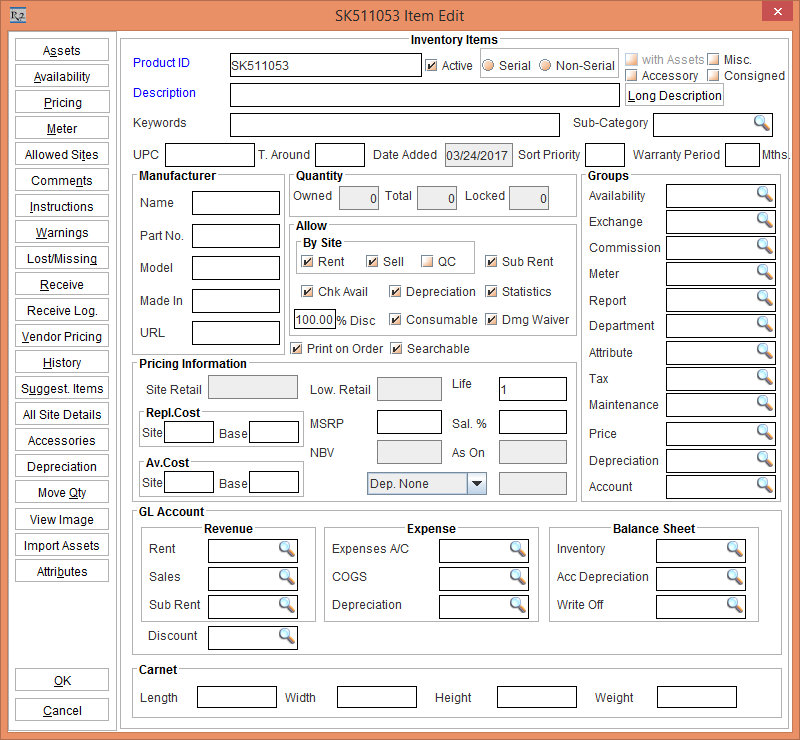This screenshot has height=740, width=800.
Task: Click into the Keywords field
Action: pos(394,125)
